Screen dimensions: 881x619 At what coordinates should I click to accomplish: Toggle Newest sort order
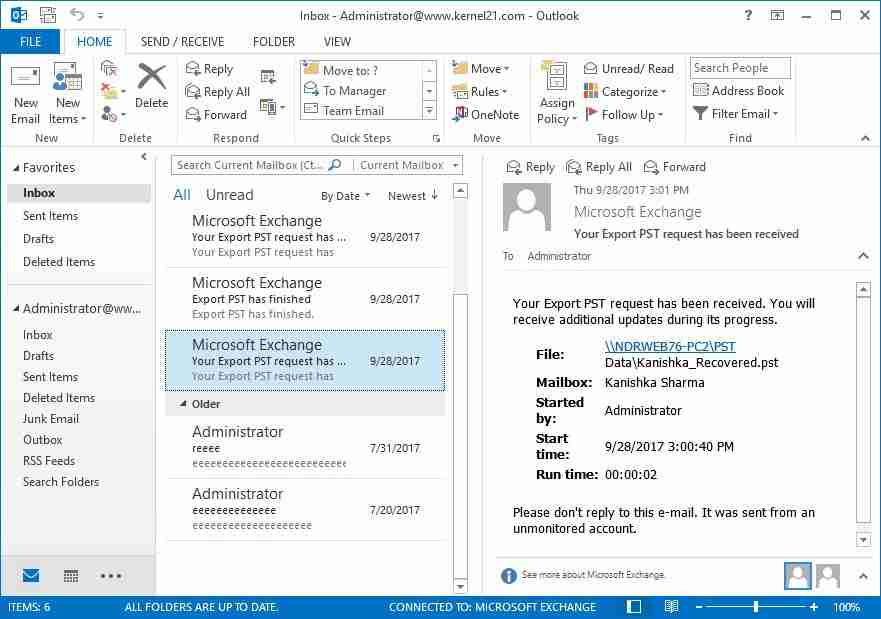click(x=413, y=196)
